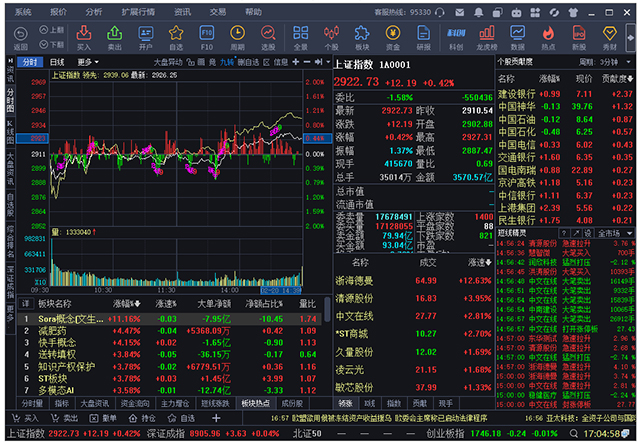Select the 领涨 tab under stock list
Screen dimensions: 640x444
click(346, 404)
